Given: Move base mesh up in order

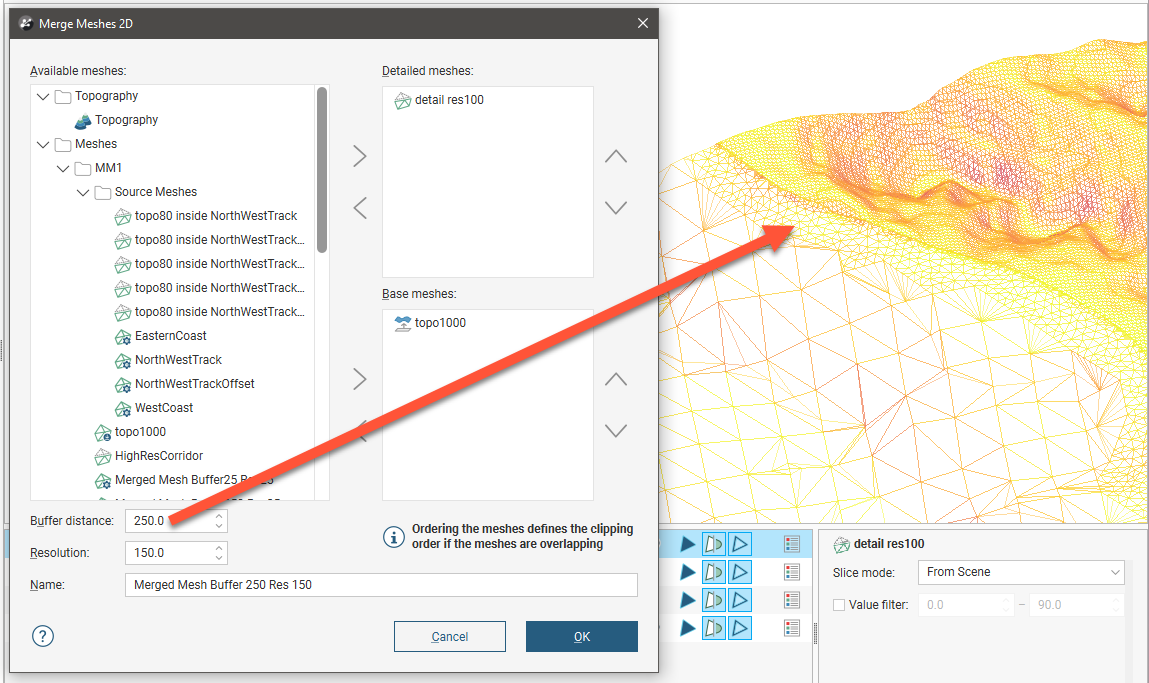Looking at the screenshot, I should coord(616,380).
